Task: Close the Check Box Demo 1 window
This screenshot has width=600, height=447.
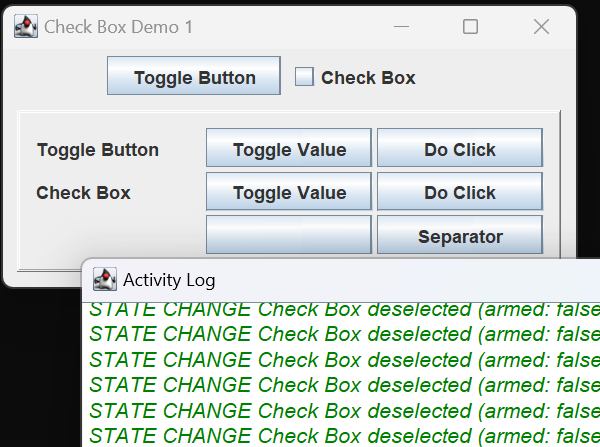Action: (541, 27)
